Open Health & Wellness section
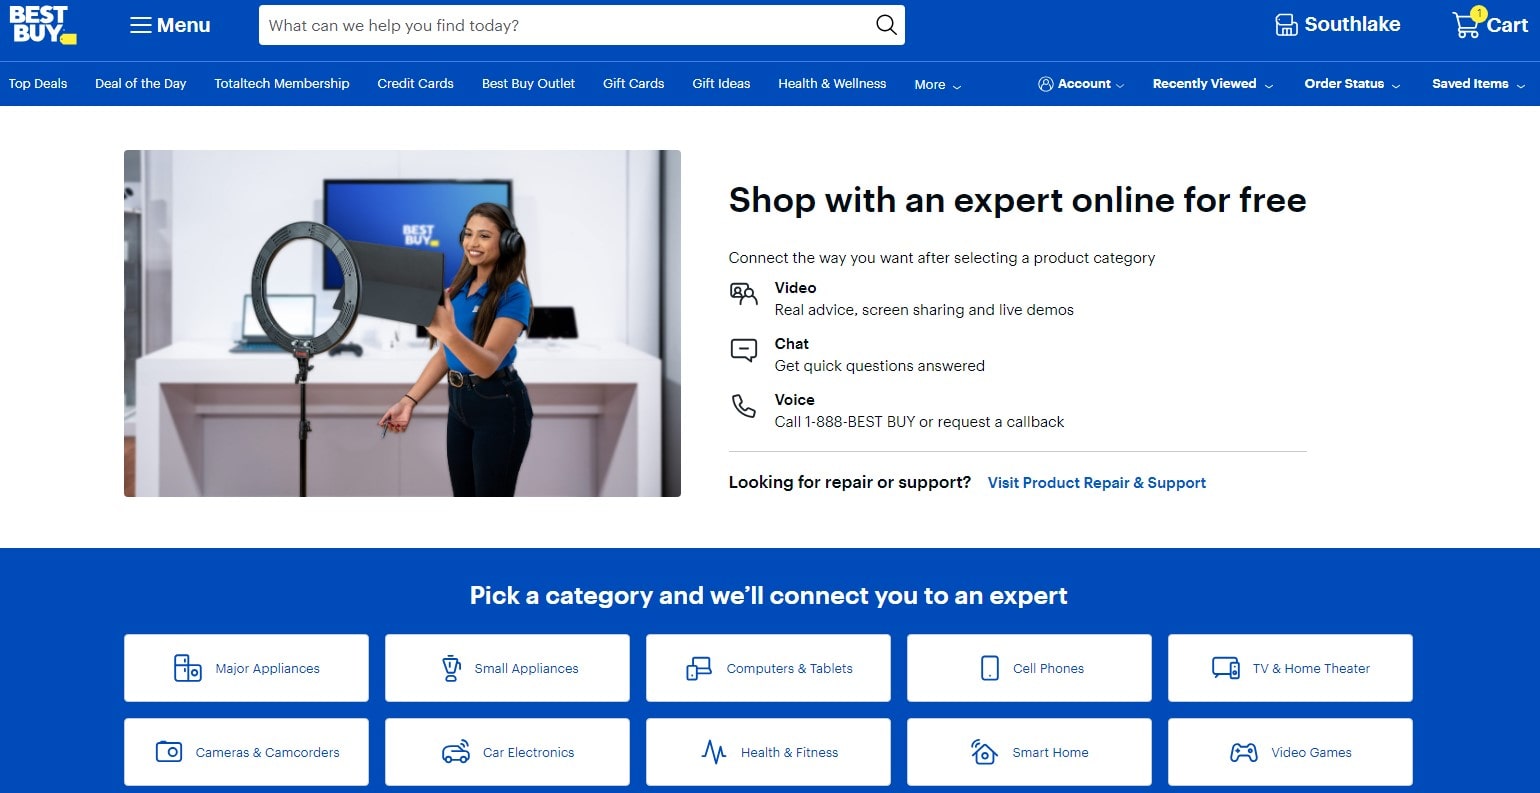This screenshot has width=1540, height=793. (x=832, y=84)
